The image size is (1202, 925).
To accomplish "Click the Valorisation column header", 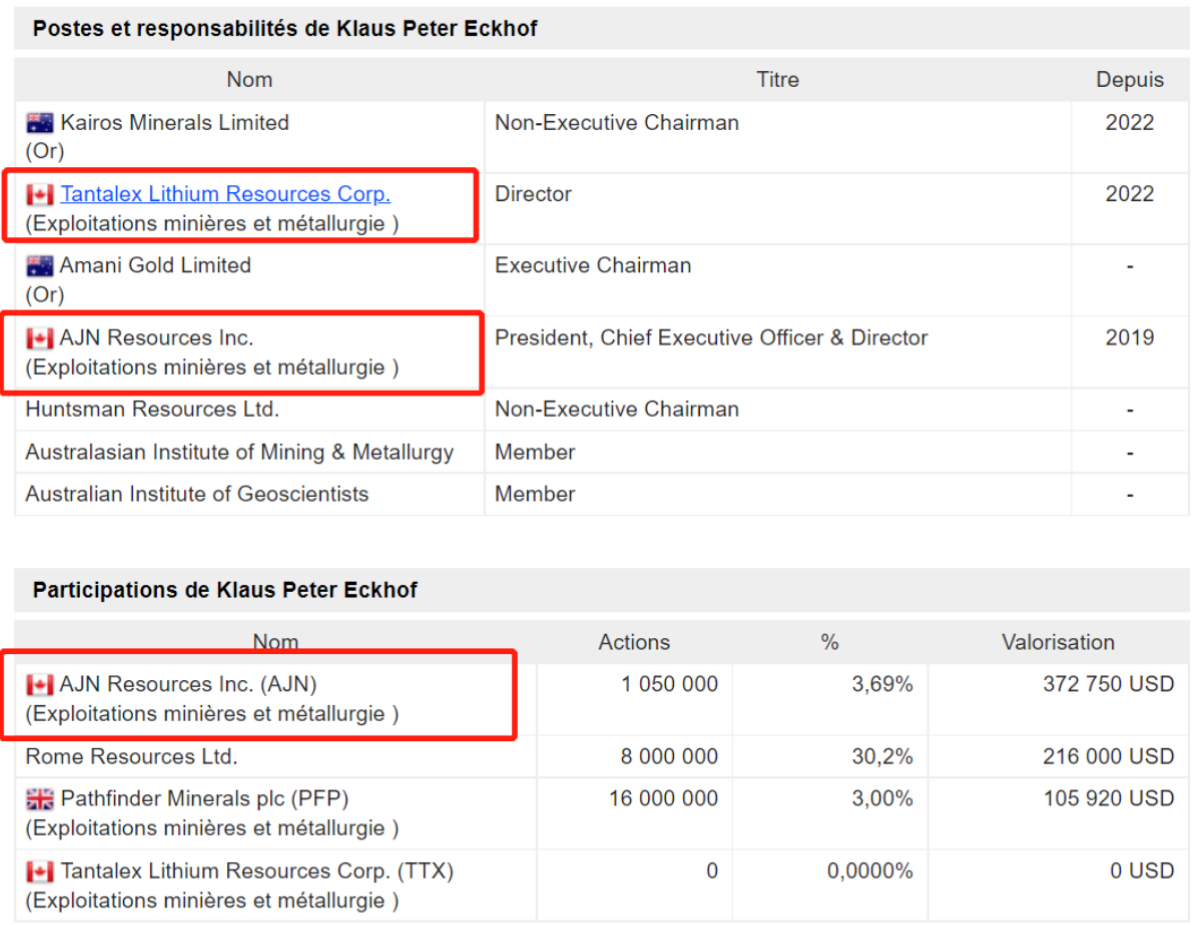I will coord(1057,642).
